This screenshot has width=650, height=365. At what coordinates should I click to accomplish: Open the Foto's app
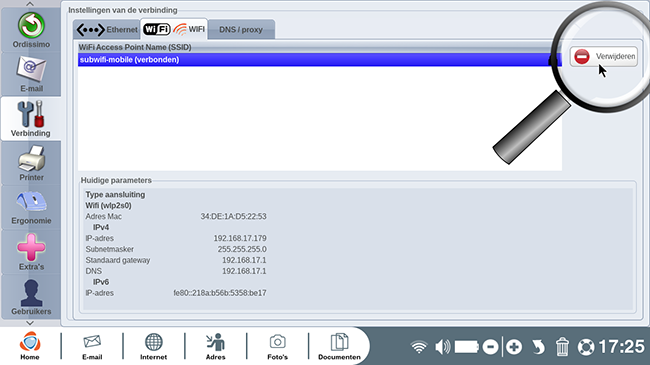(x=277, y=346)
